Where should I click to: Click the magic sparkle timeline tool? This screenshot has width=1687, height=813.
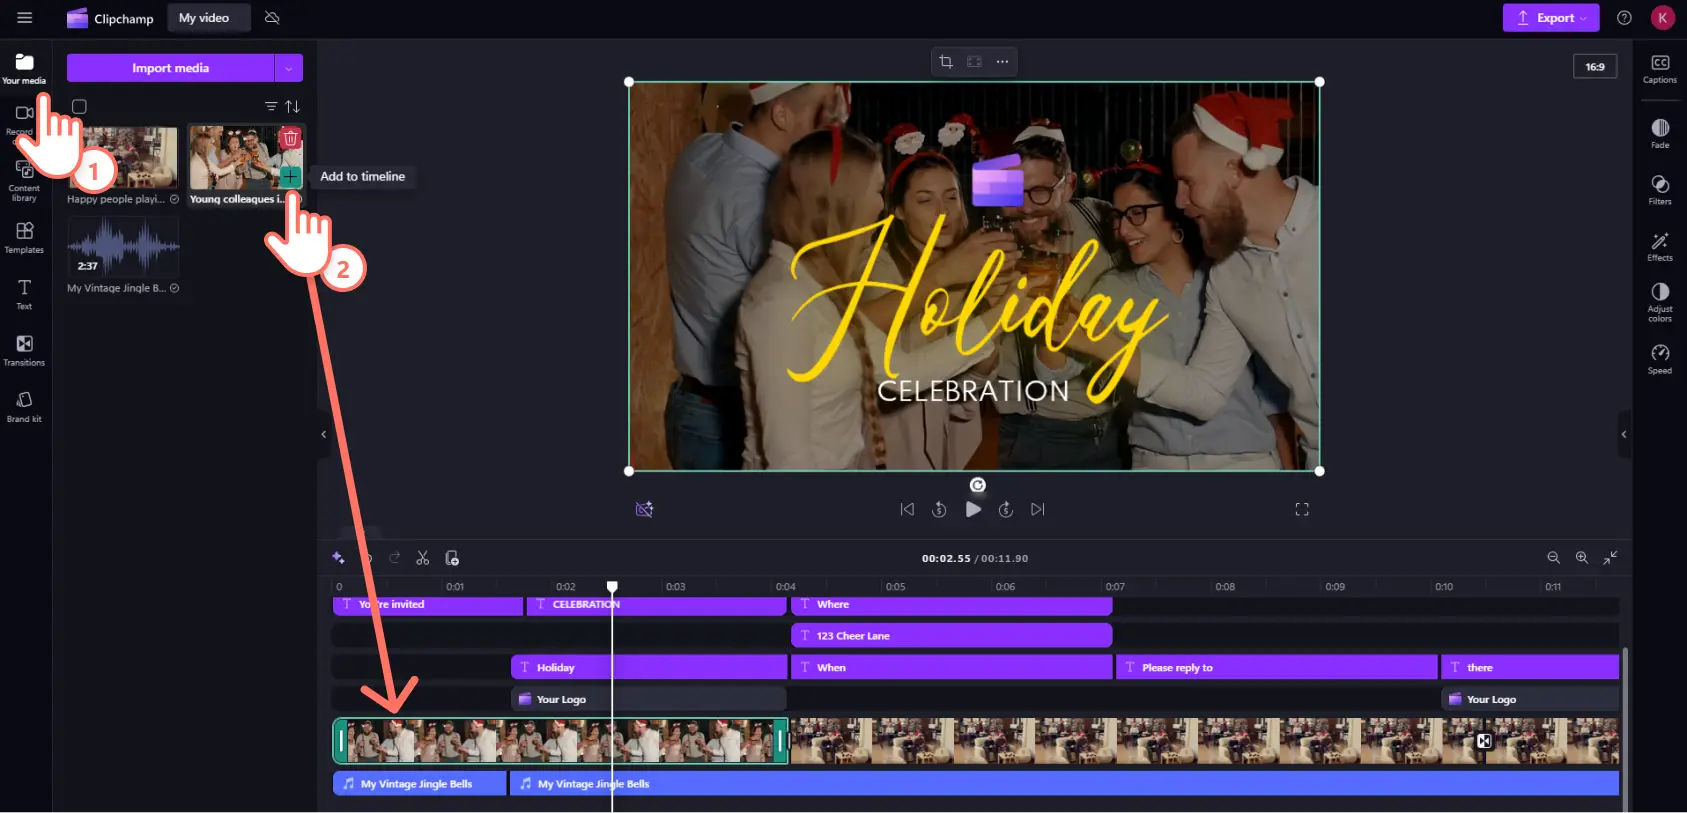coord(338,558)
